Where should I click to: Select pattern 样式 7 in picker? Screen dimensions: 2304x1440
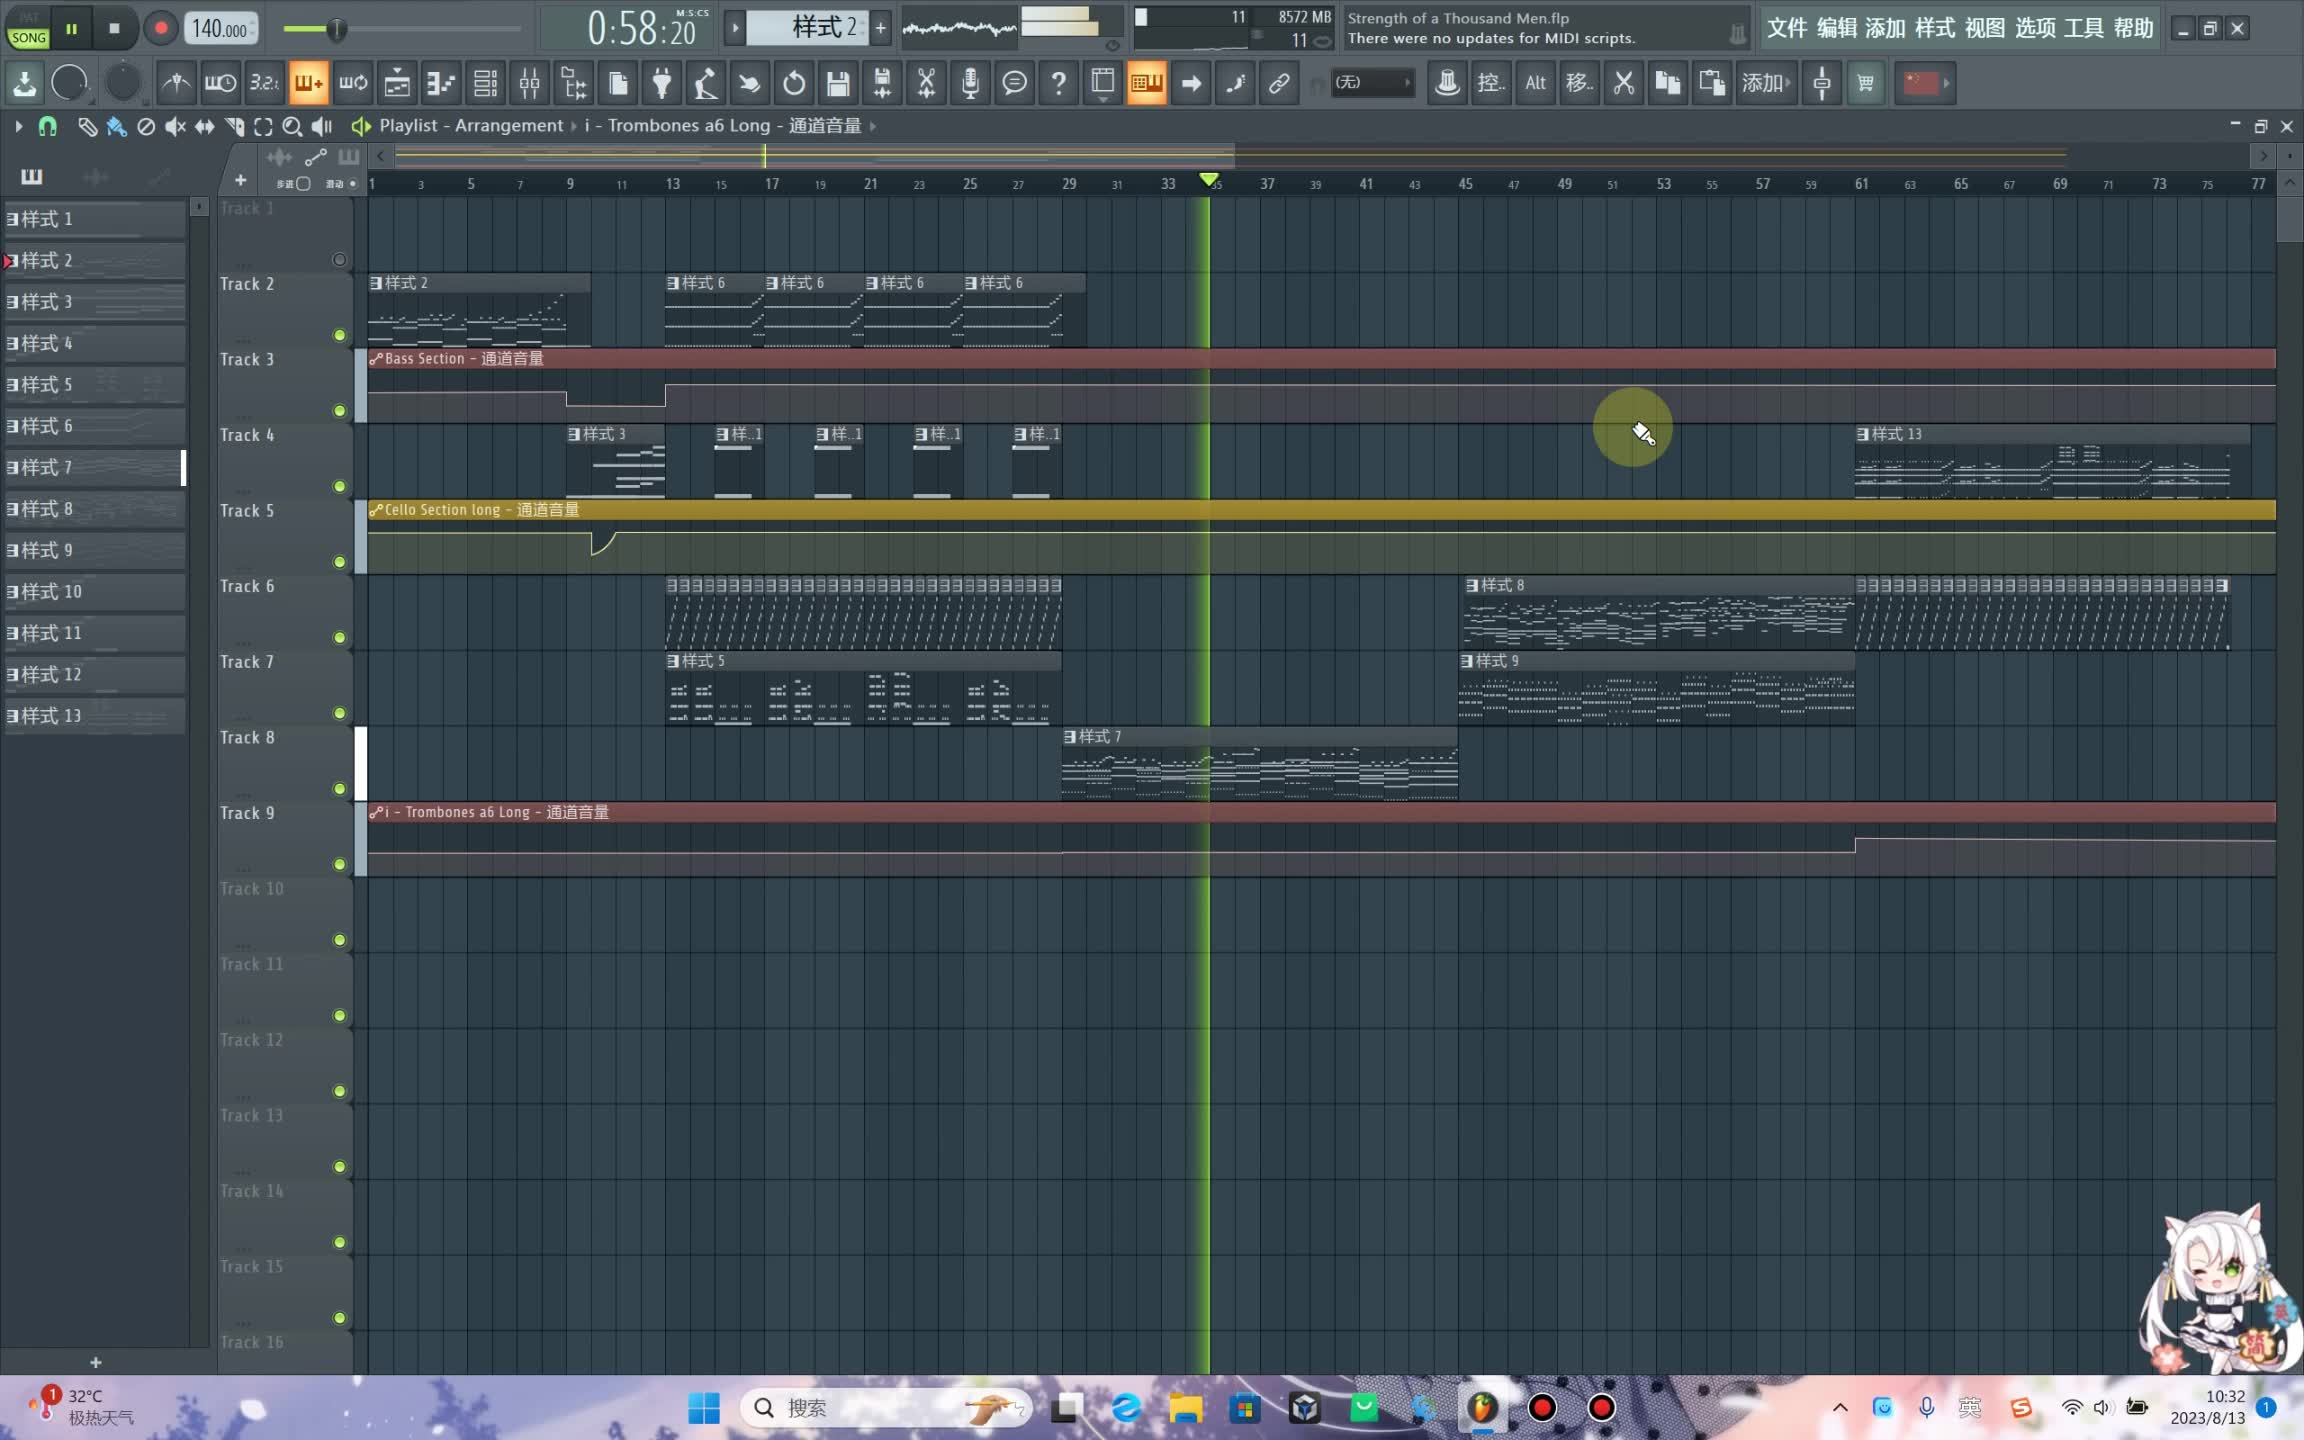(x=94, y=467)
